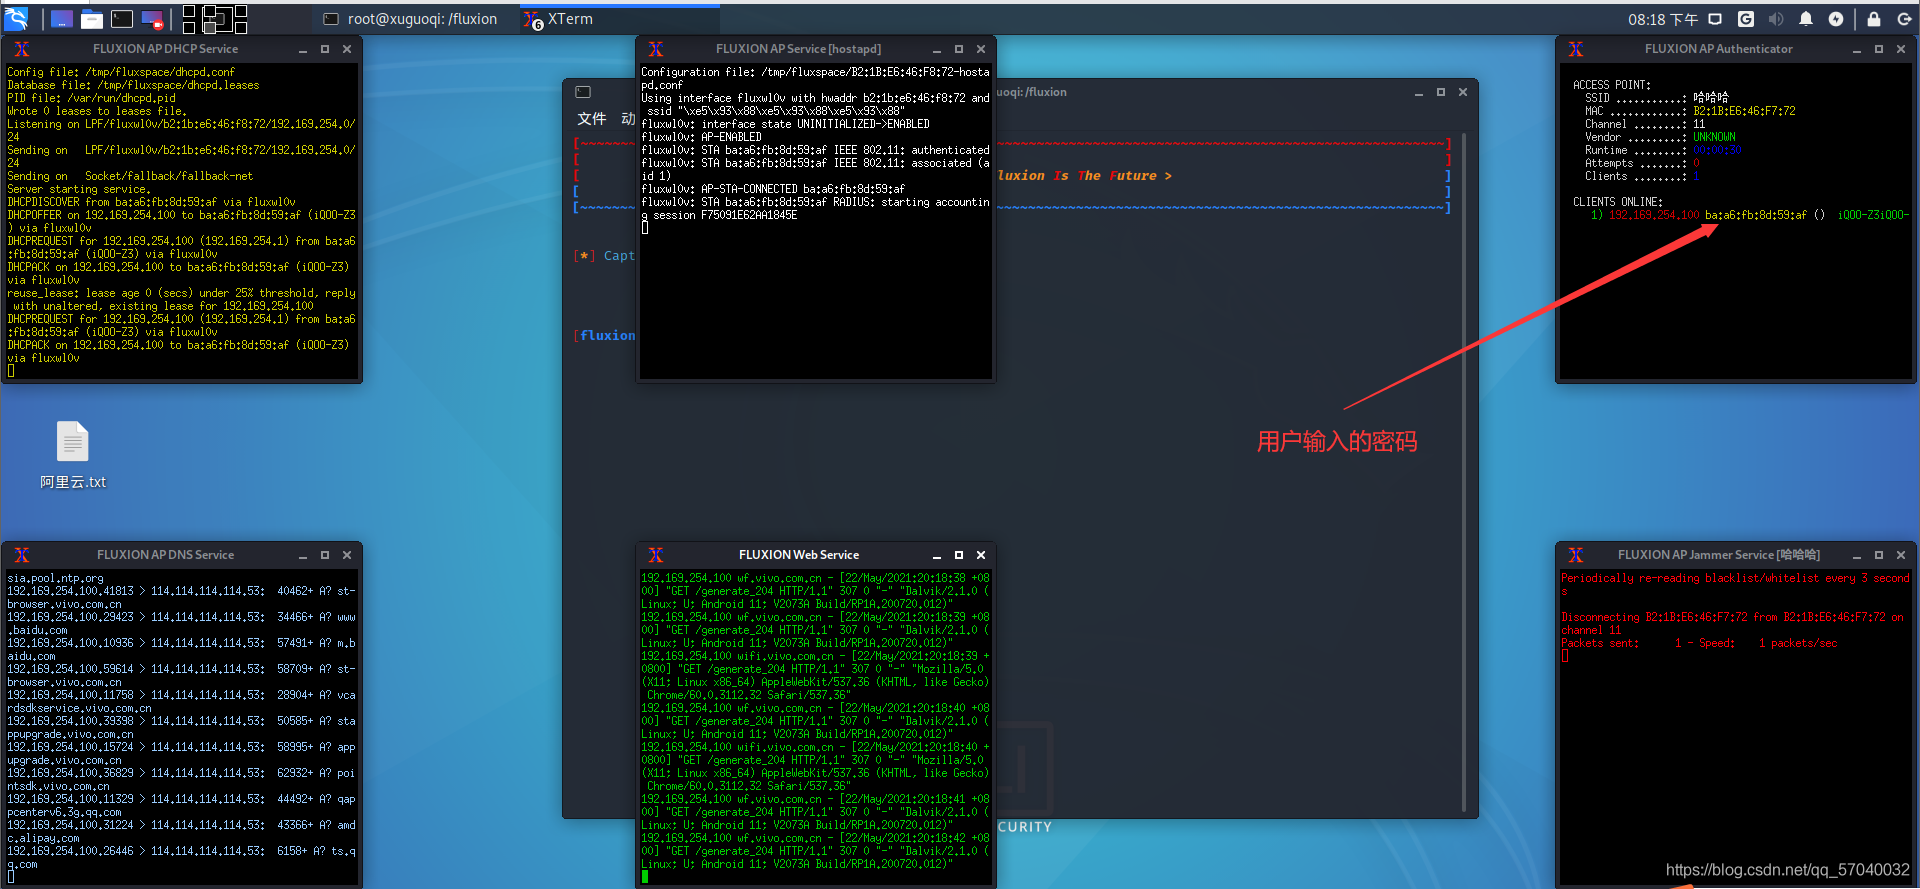Open window menu icon of FLUXION AP Service hostapd
Viewport: 1920px width, 889px height.
click(656, 49)
